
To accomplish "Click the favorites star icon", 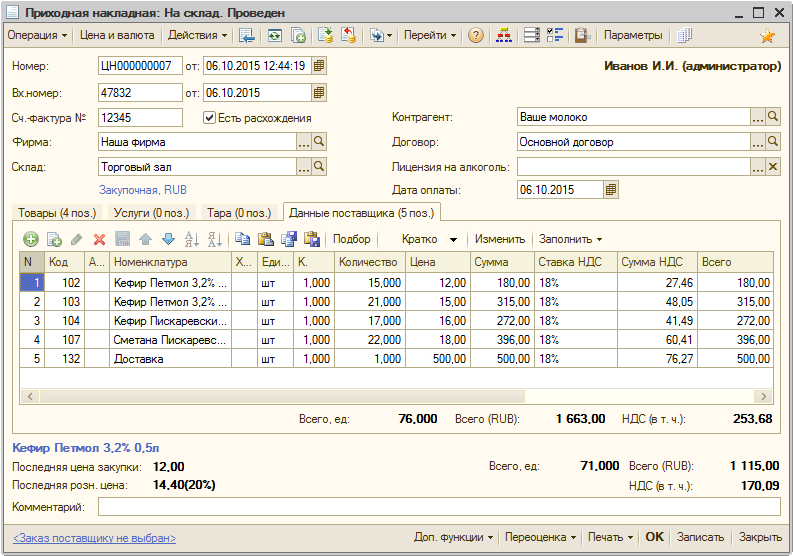I will click(x=767, y=36).
